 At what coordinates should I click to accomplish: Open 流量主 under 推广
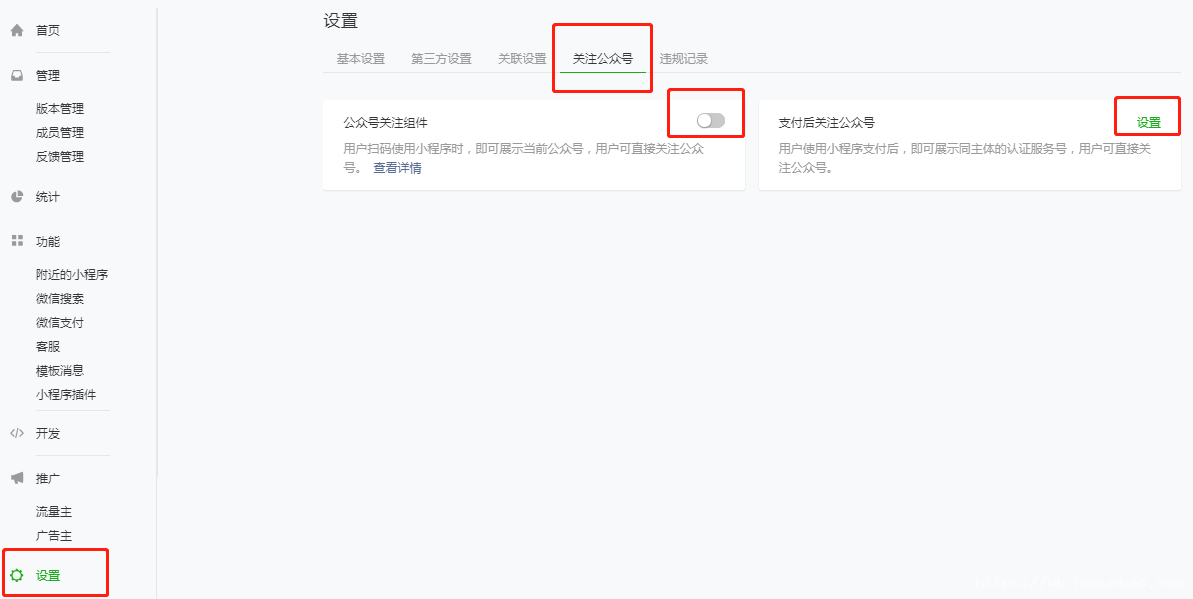pos(54,511)
